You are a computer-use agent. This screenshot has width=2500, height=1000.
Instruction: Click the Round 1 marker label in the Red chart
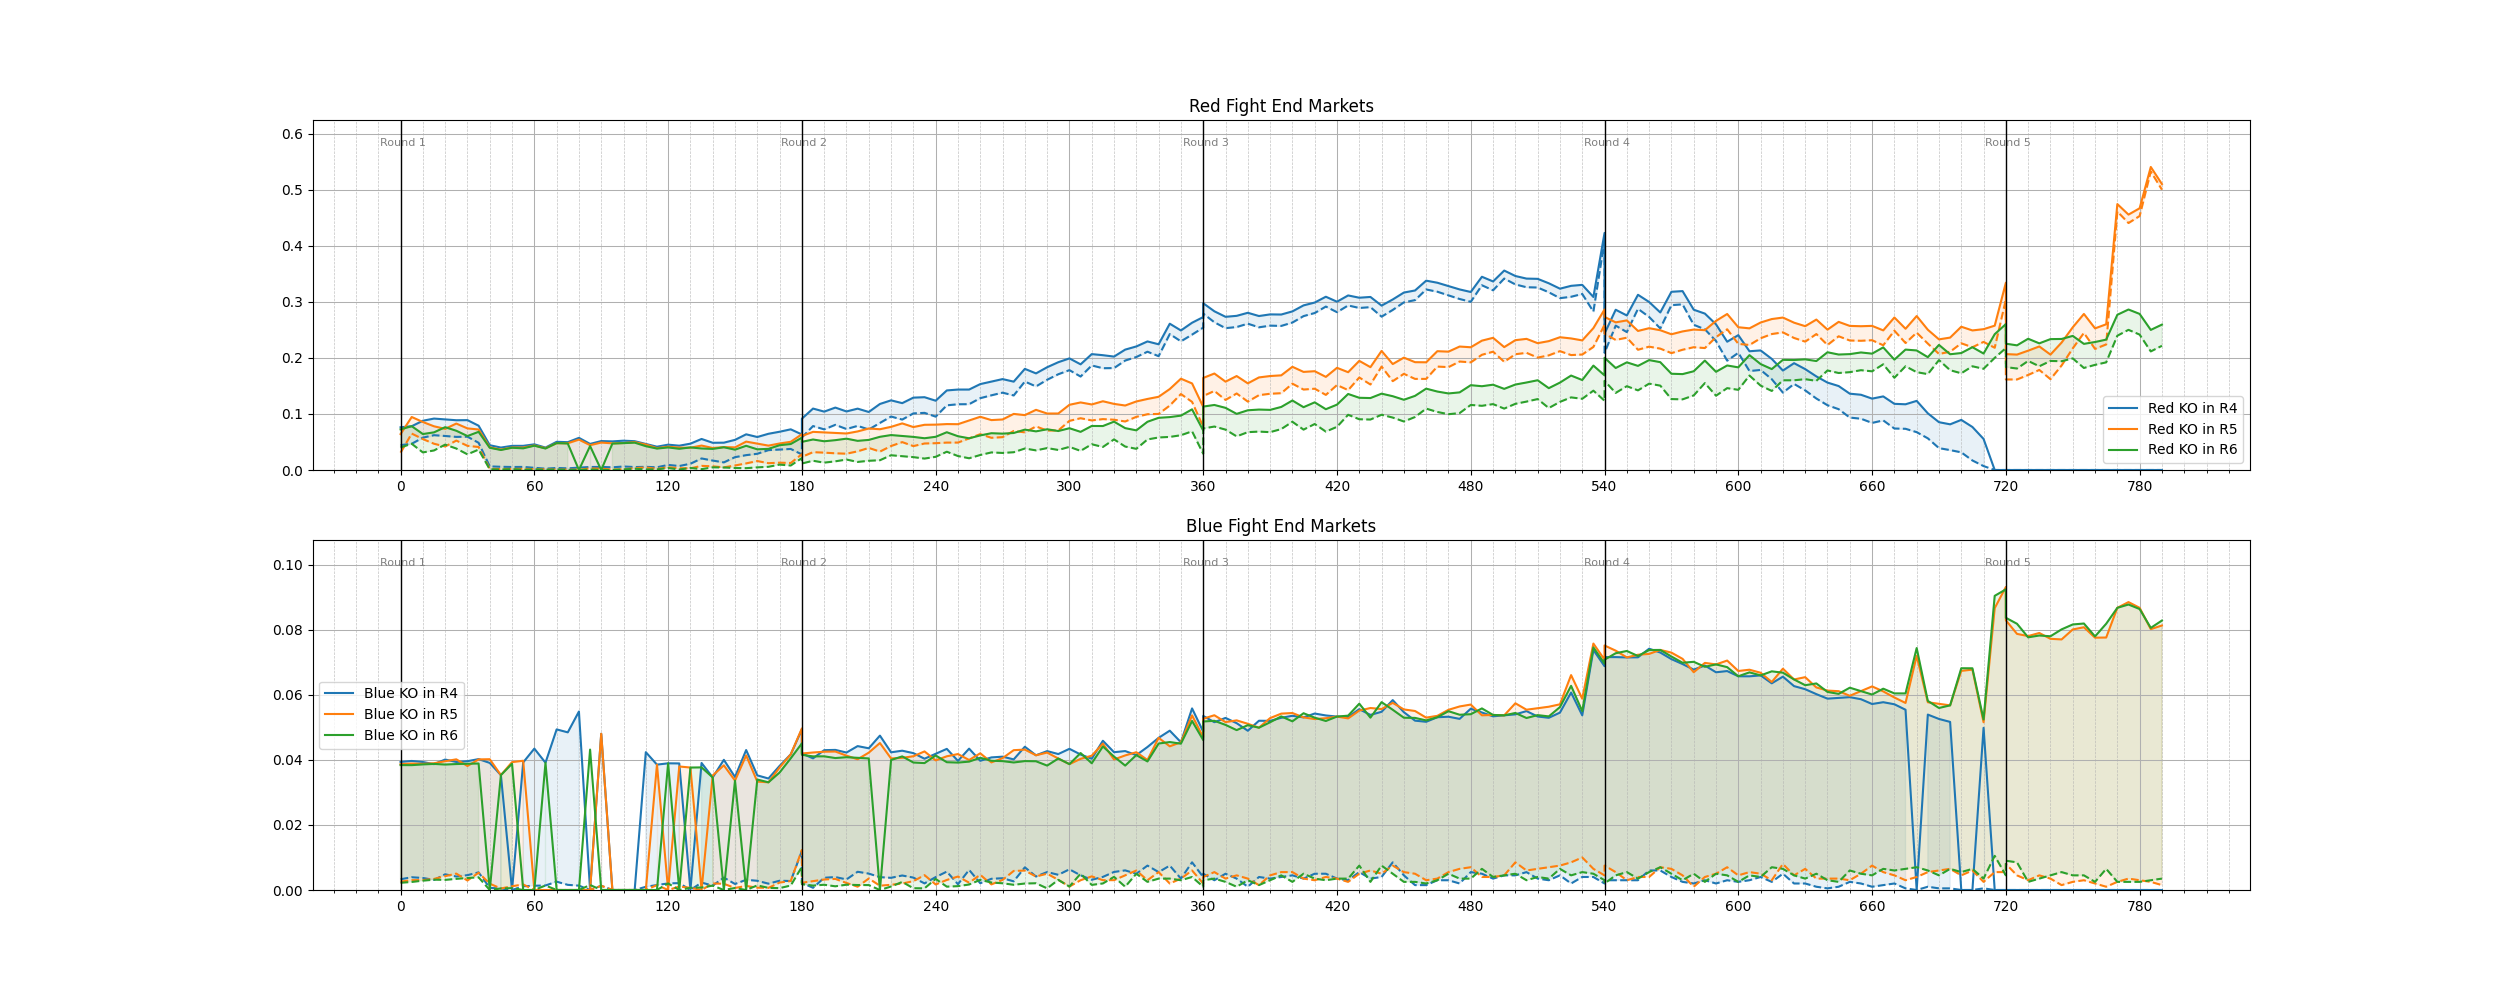coord(402,143)
